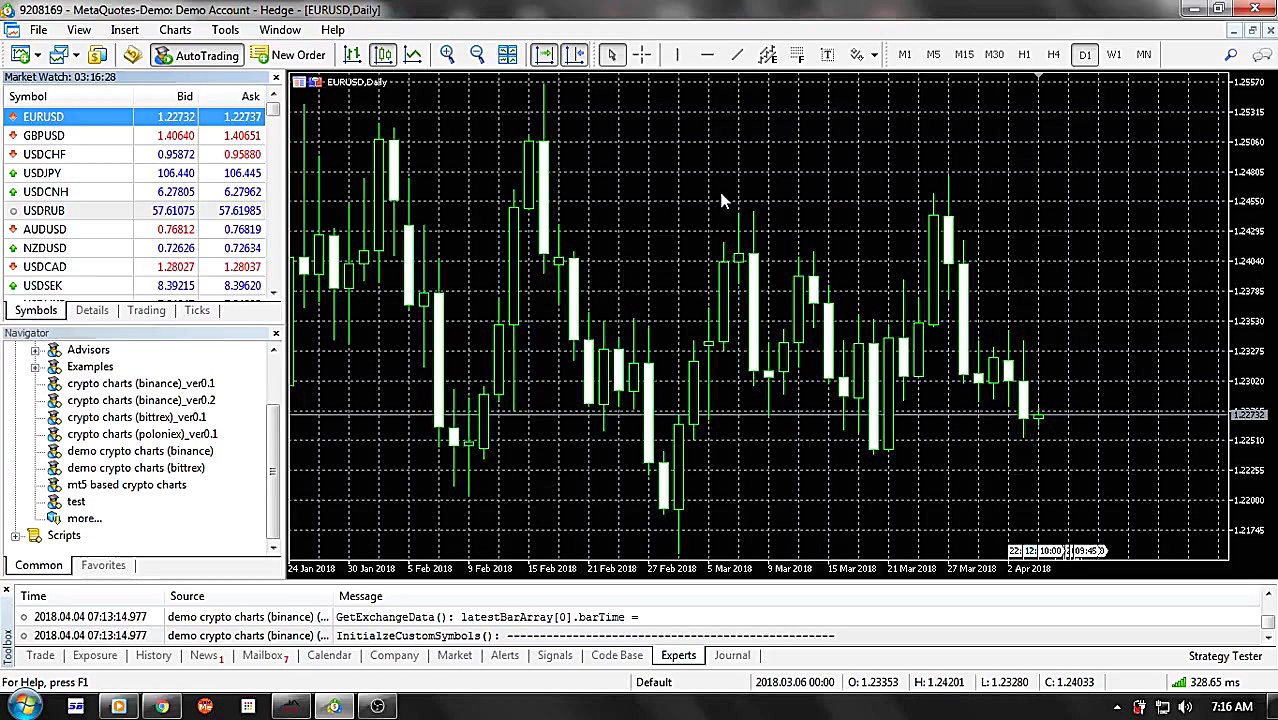Select the horizontal line drawing tool
The image size is (1278, 720).
(707, 55)
